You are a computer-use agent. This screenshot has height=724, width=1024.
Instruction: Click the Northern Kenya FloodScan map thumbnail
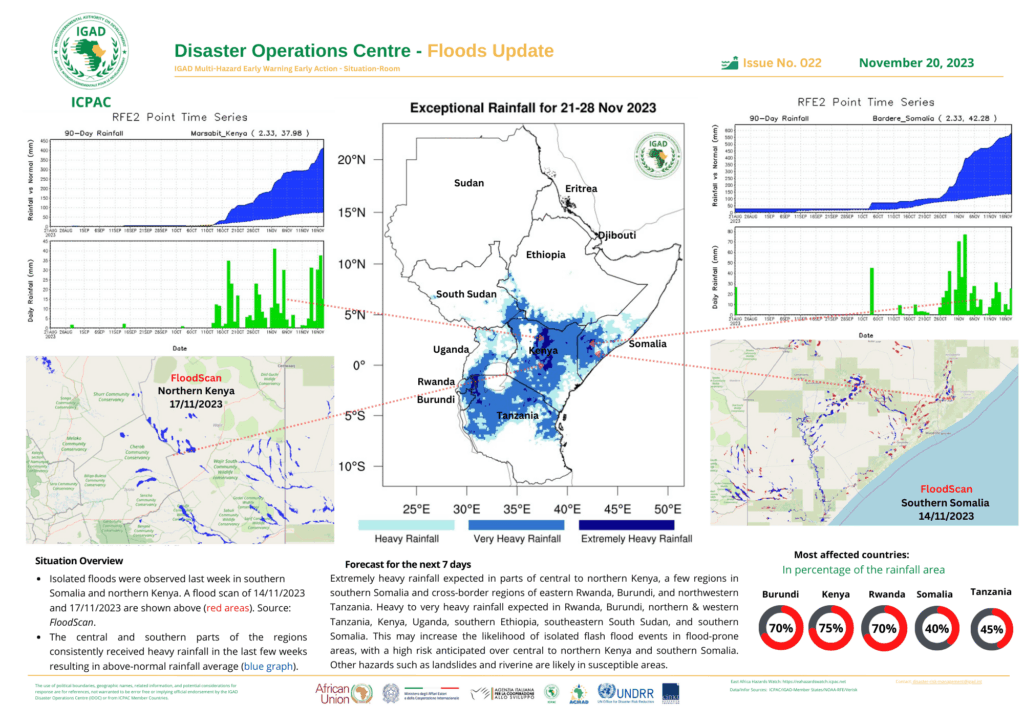tap(178, 440)
